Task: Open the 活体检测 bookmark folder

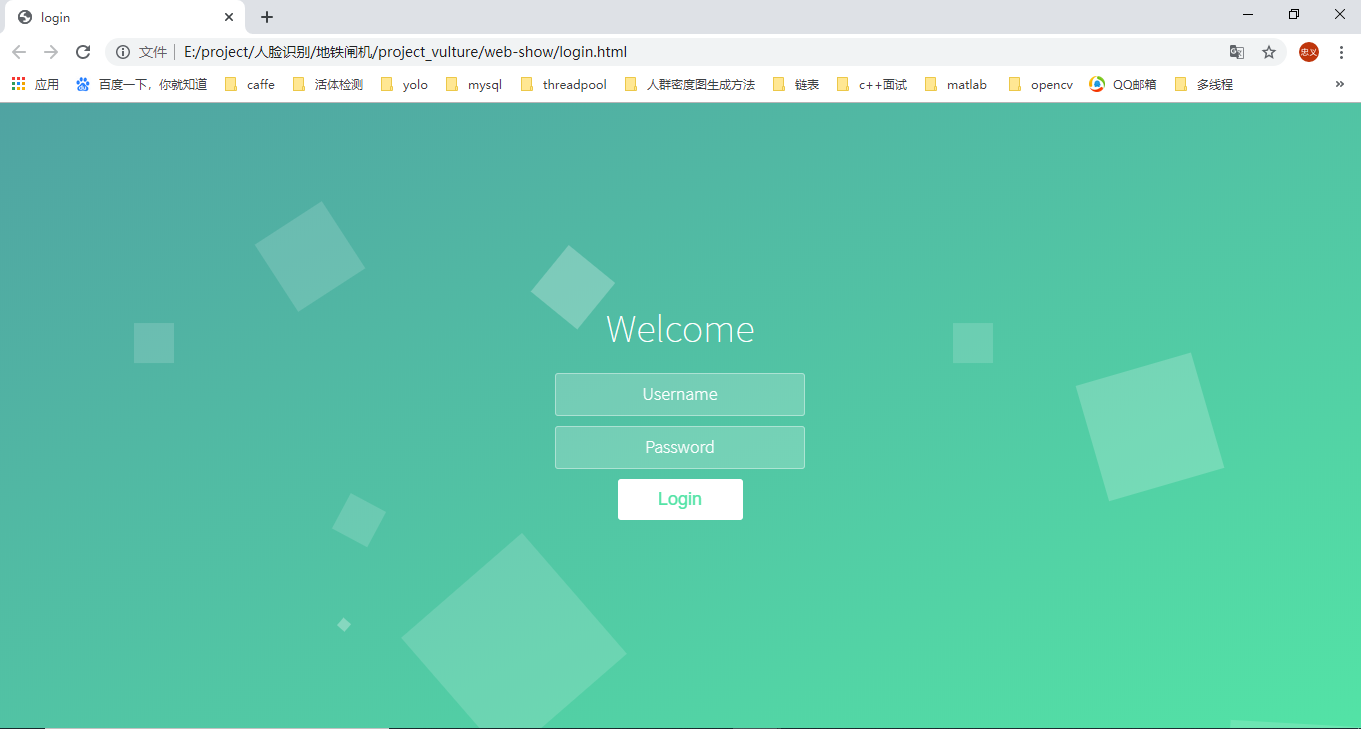Action: tap(328, 85)
